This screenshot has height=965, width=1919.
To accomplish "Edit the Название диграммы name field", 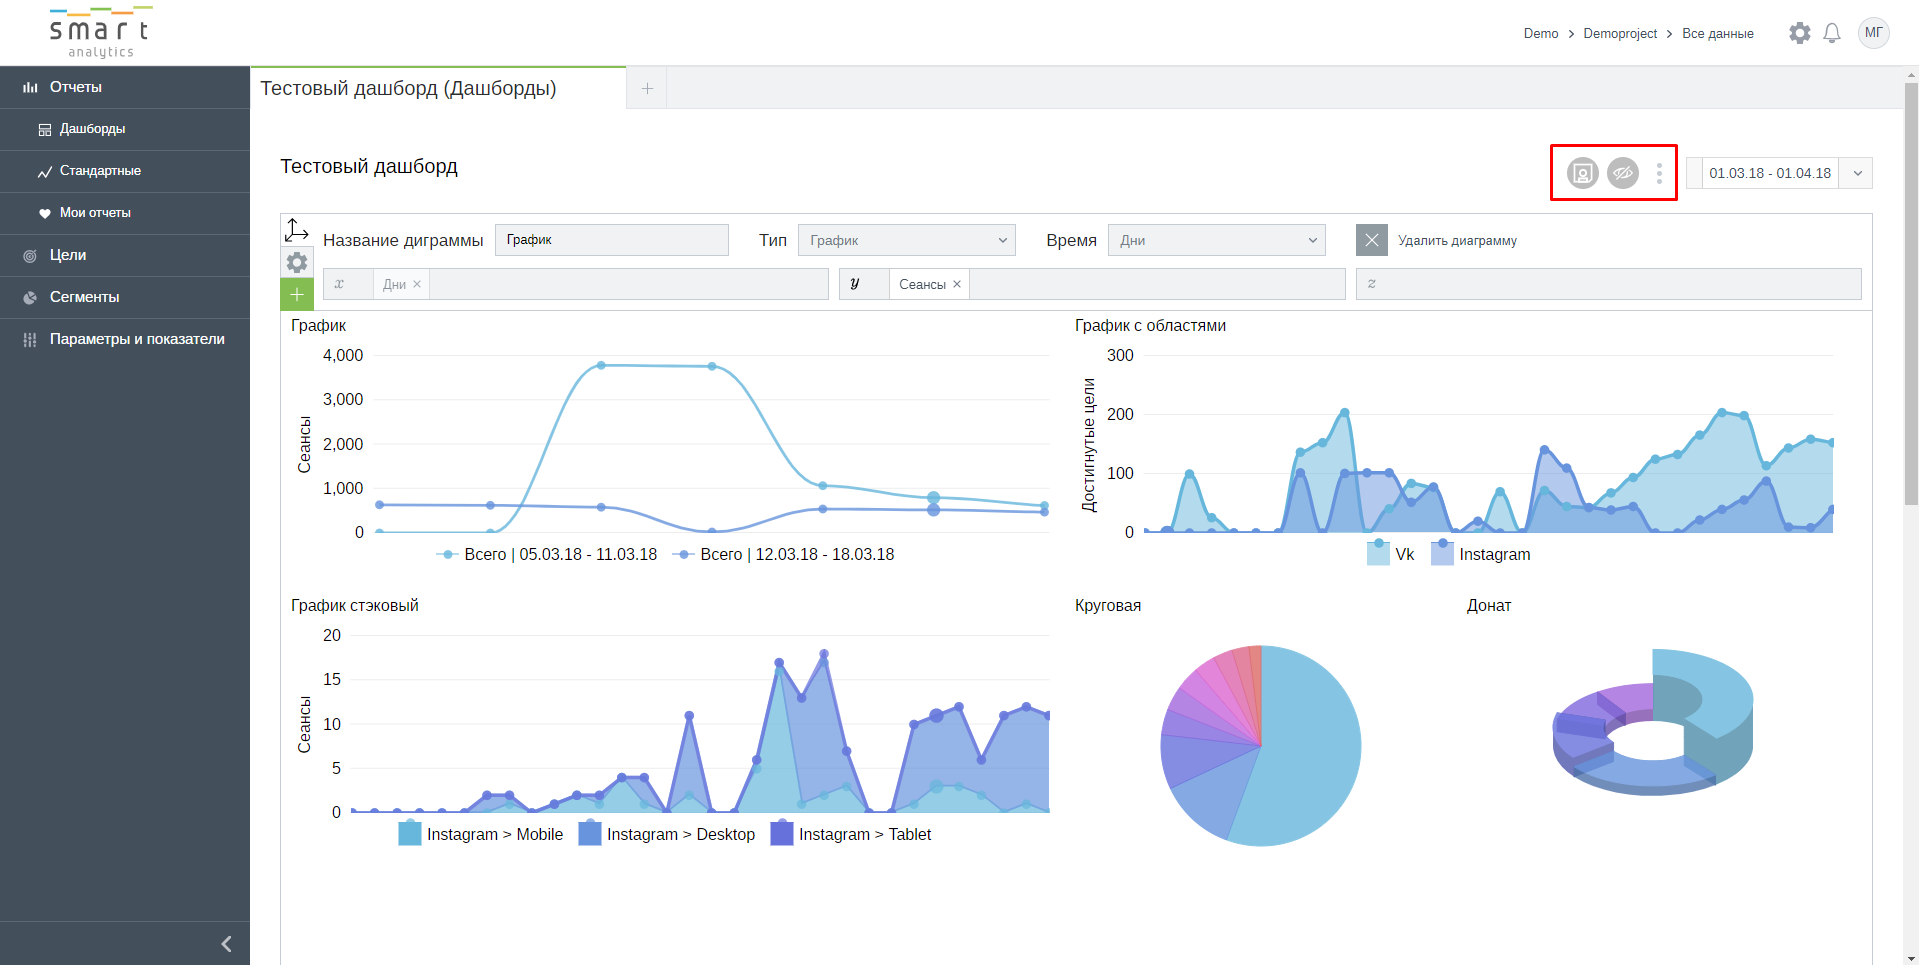I will tap(611, 240).
